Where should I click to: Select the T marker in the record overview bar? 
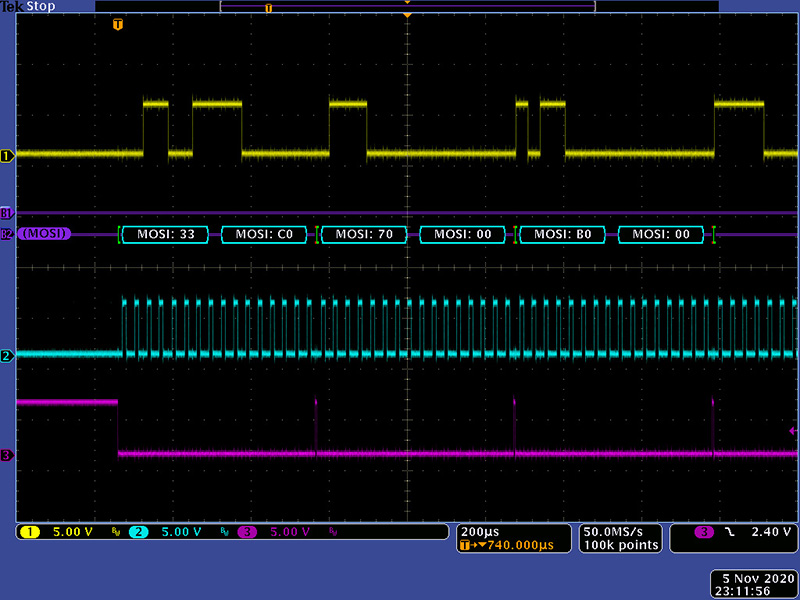pos(268,8)
